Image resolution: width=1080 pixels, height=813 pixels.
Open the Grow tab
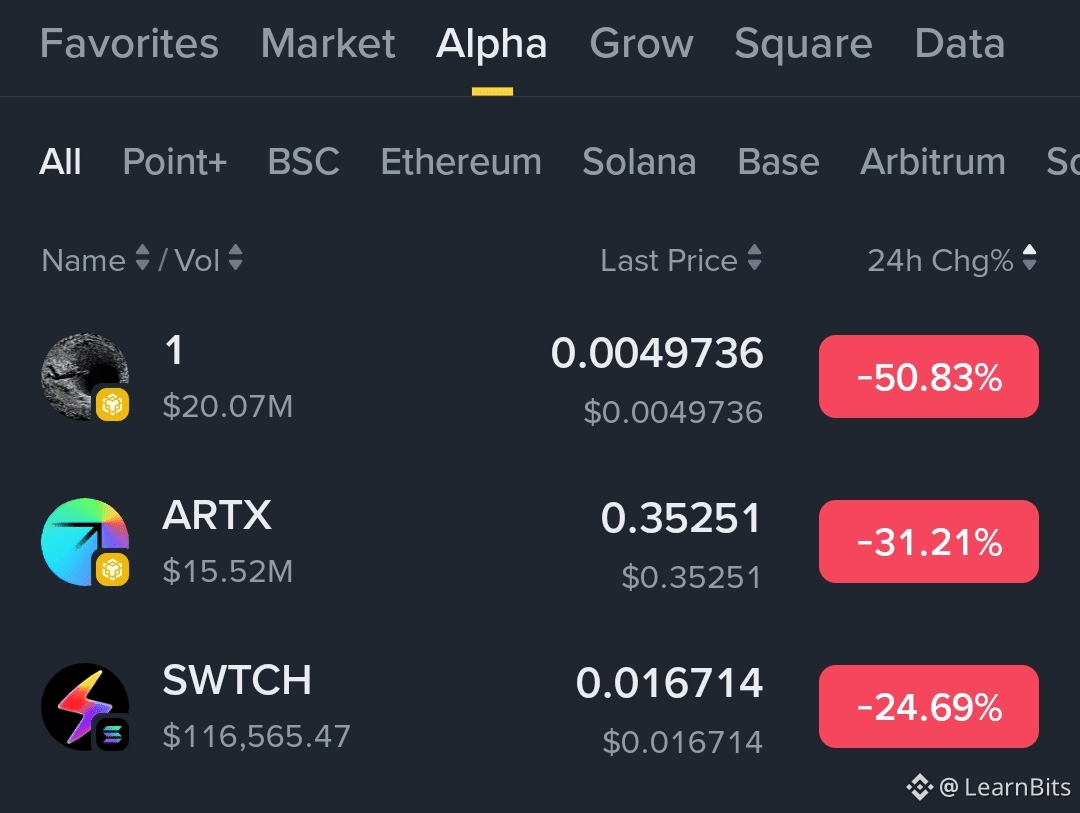[641, 44]
